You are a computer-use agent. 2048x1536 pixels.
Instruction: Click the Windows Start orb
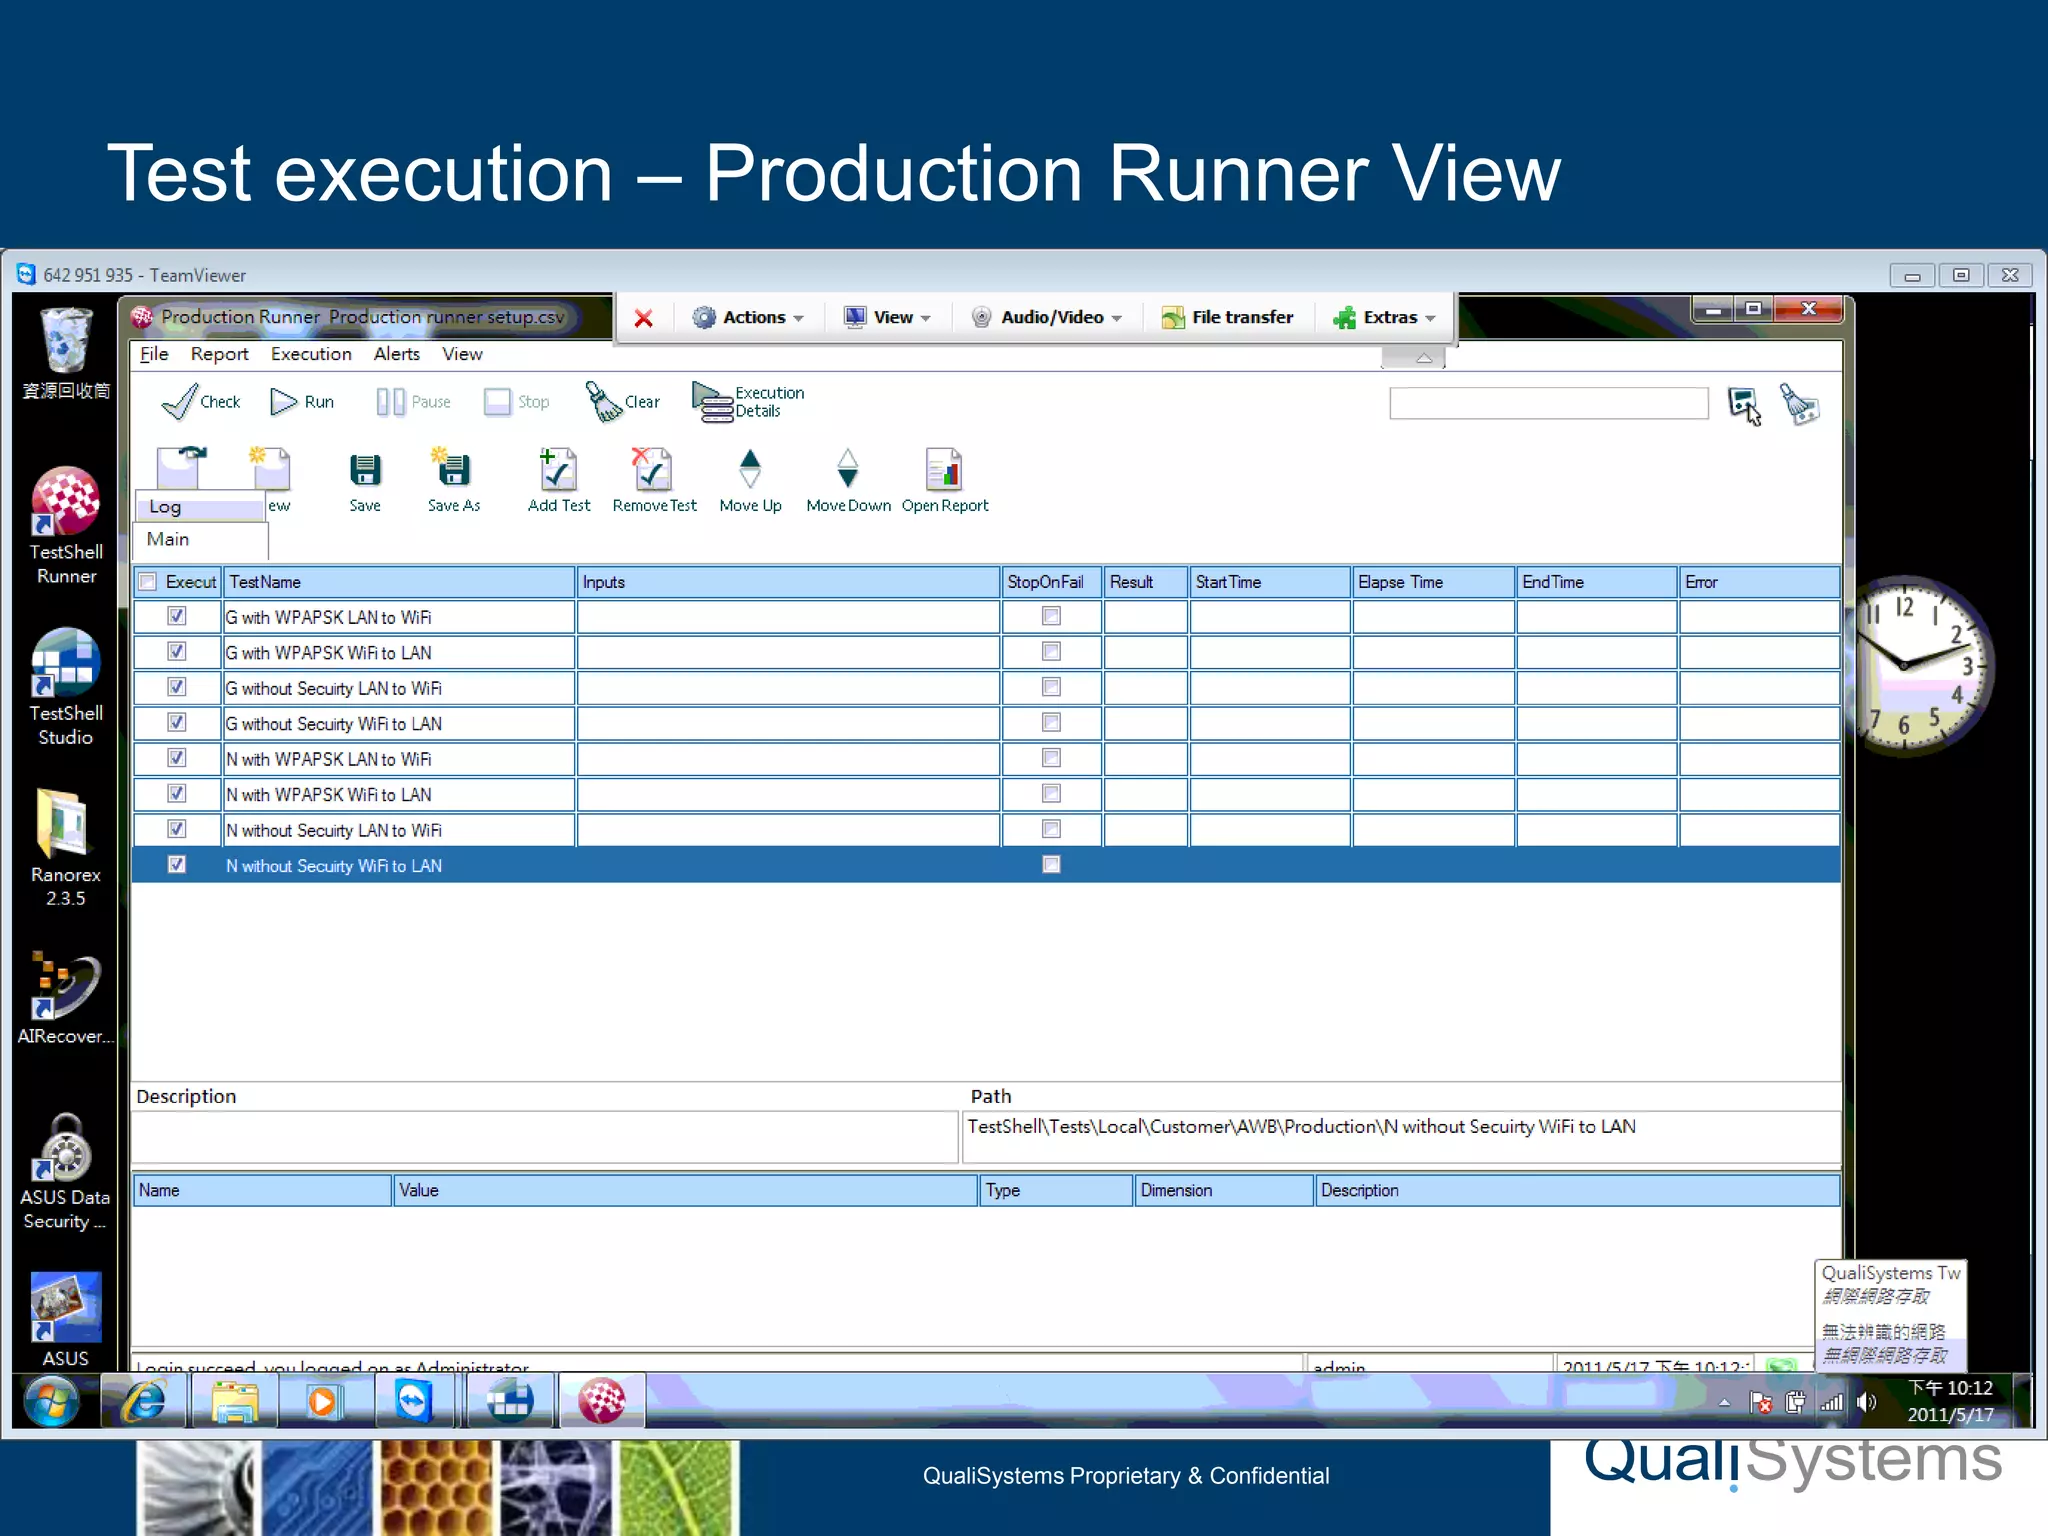point(52,1401)
